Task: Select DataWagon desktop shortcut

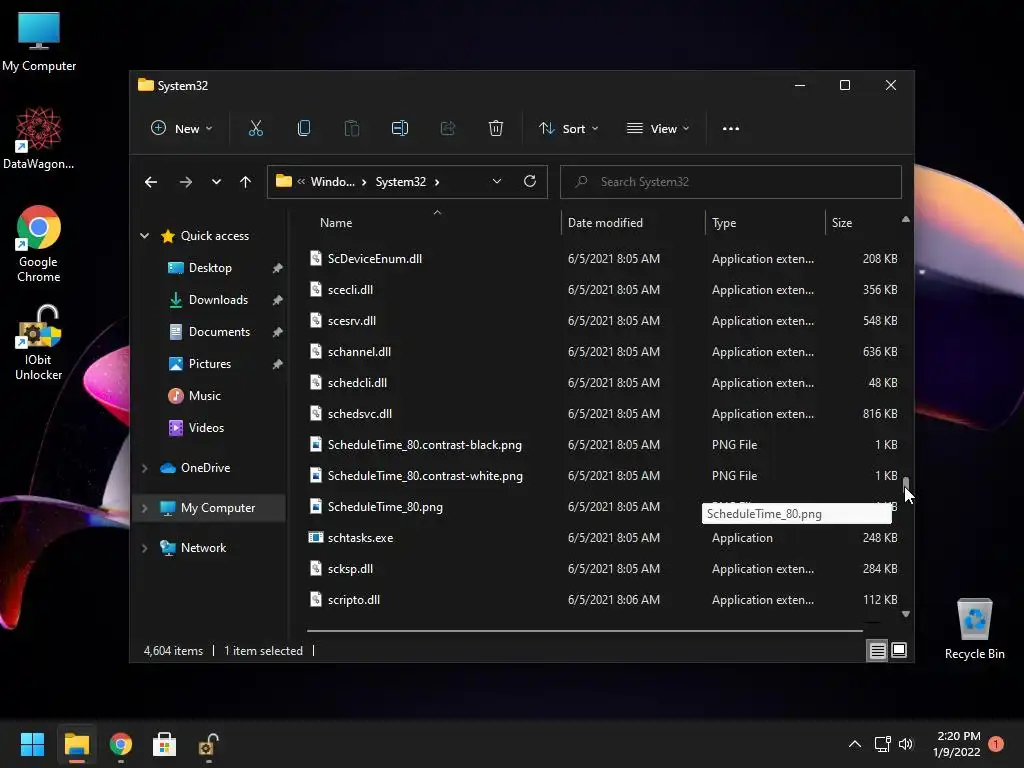Action: point(39,138)
